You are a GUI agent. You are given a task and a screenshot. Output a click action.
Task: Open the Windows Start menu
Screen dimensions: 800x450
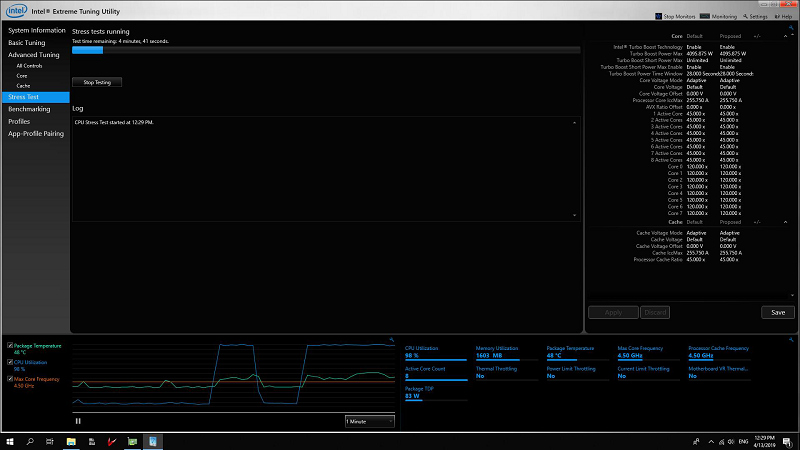[x=10, y=441]
